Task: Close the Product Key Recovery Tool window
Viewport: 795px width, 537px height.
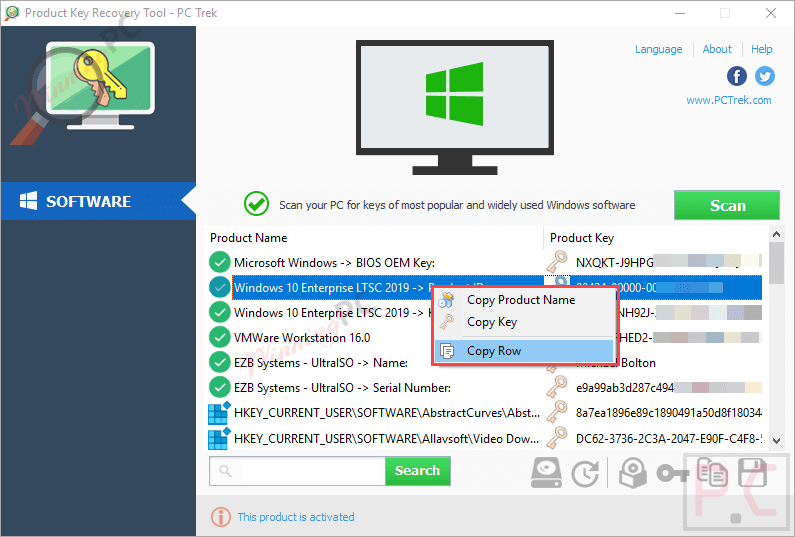Action: [771, 13]
